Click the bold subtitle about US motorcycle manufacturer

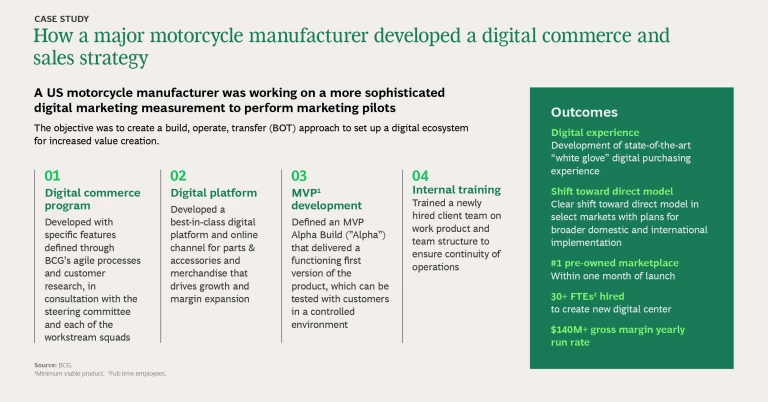(x=239, y=100)
